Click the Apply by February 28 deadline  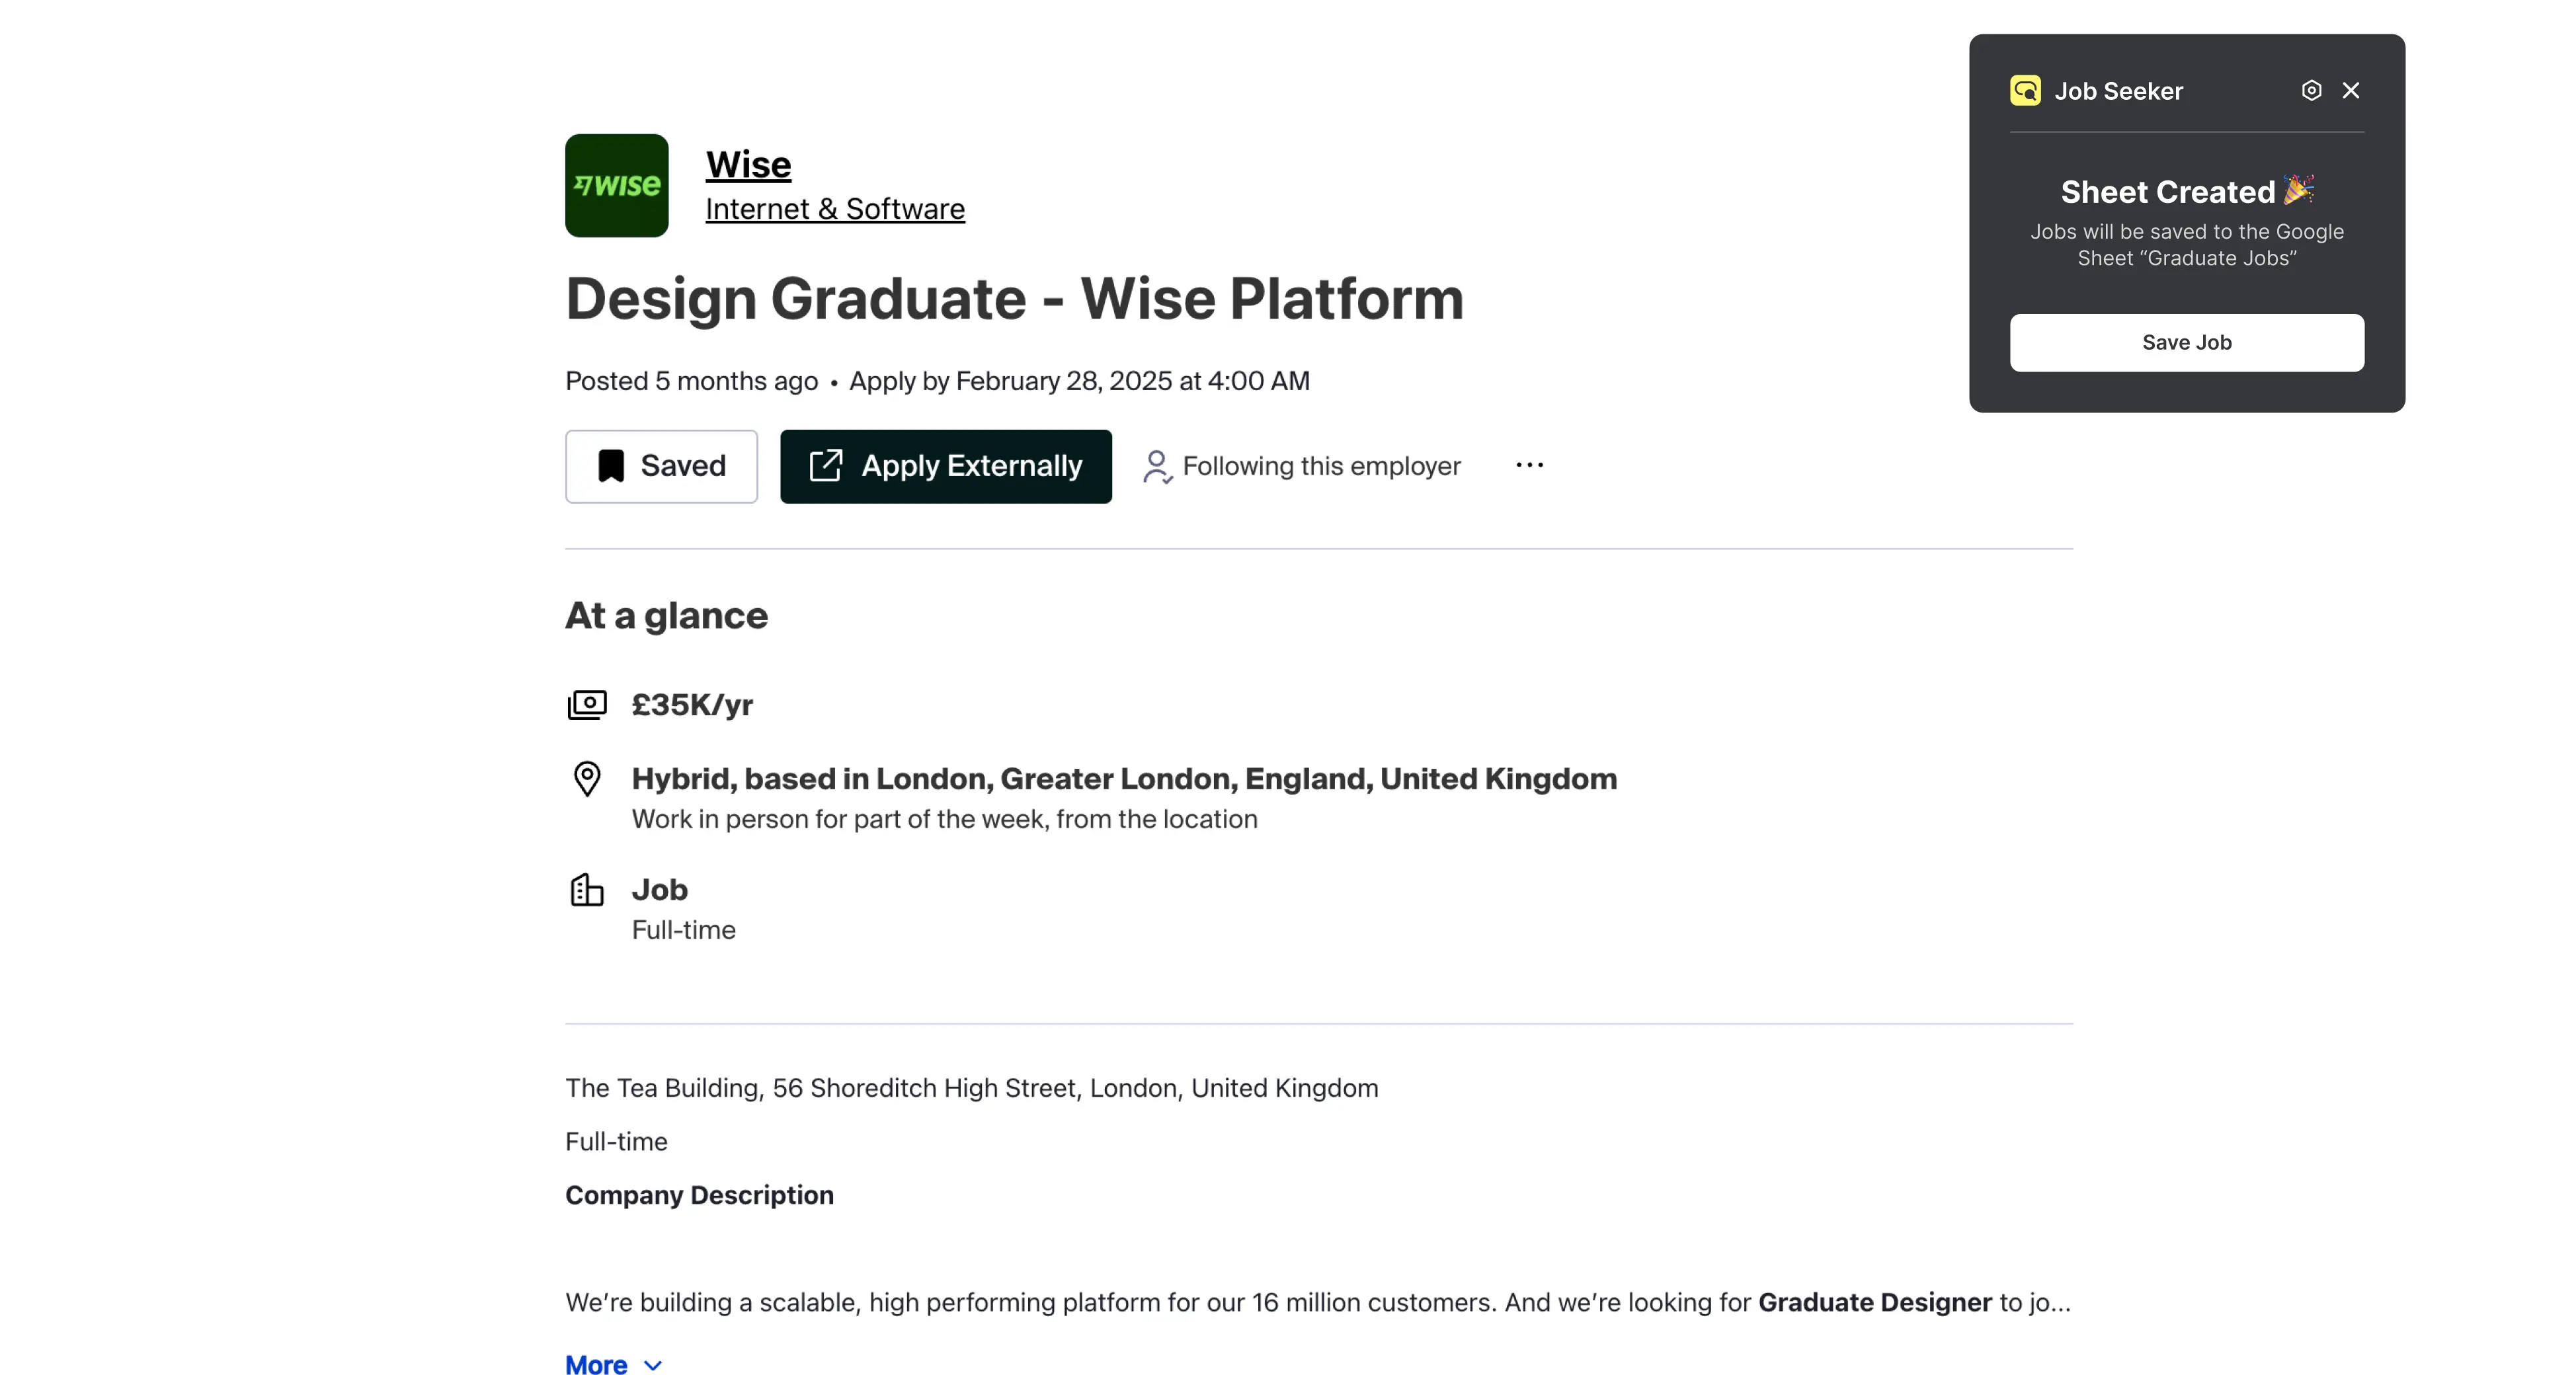coord(1079,381)
